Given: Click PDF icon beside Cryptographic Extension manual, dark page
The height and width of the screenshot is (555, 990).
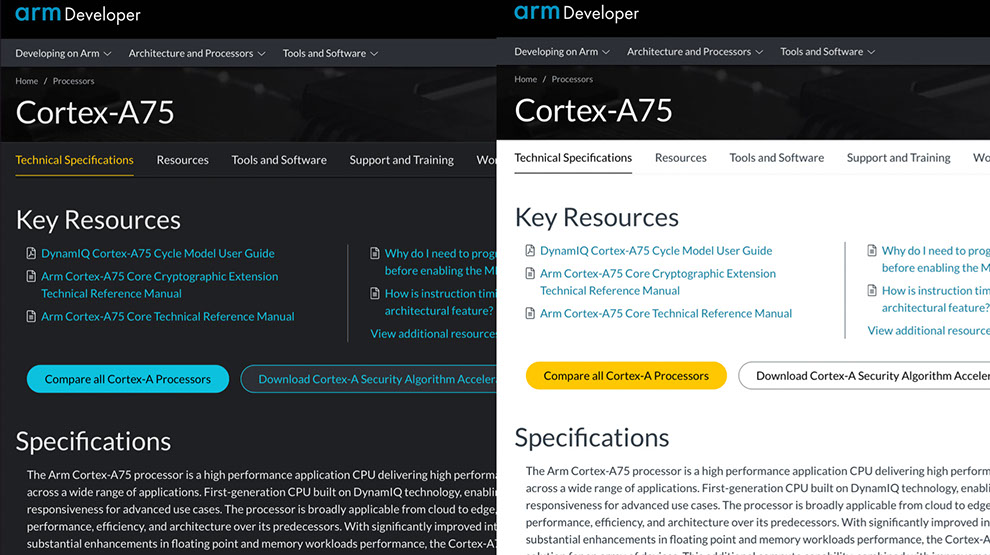Looking at the screenshot, I should click(x=32, y=277).
